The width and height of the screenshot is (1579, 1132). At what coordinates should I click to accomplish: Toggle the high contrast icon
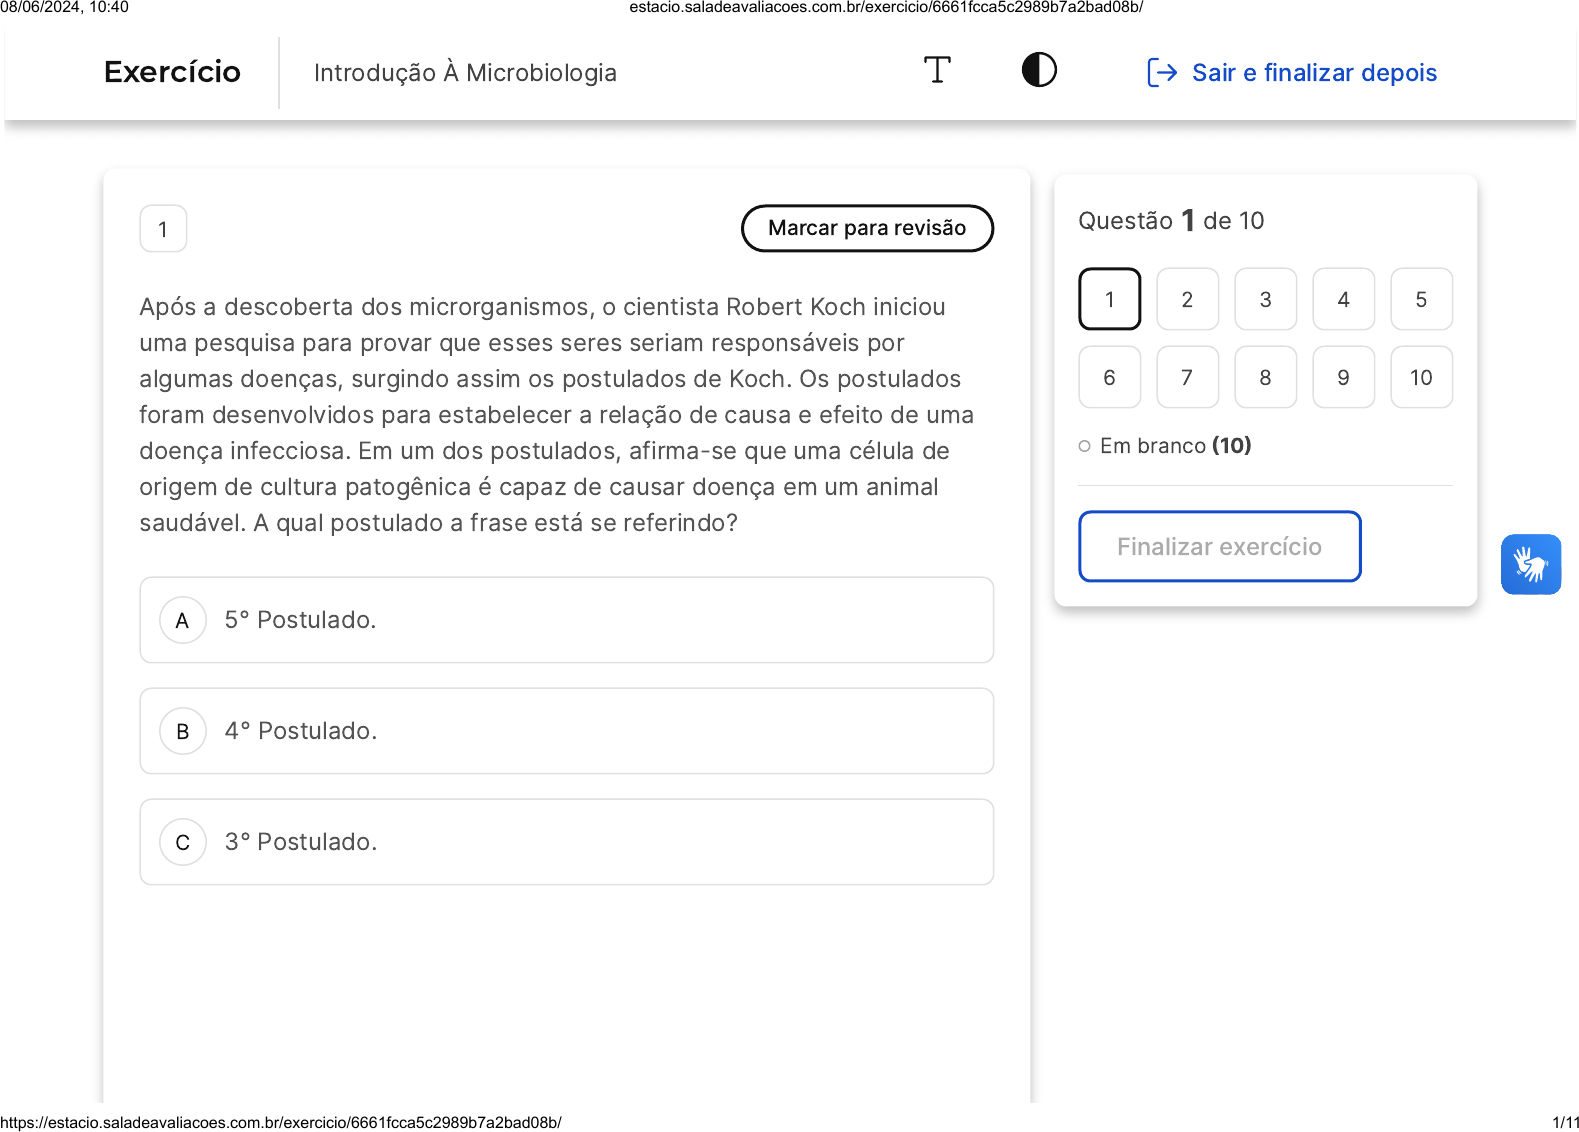(x=1039, y=71)
